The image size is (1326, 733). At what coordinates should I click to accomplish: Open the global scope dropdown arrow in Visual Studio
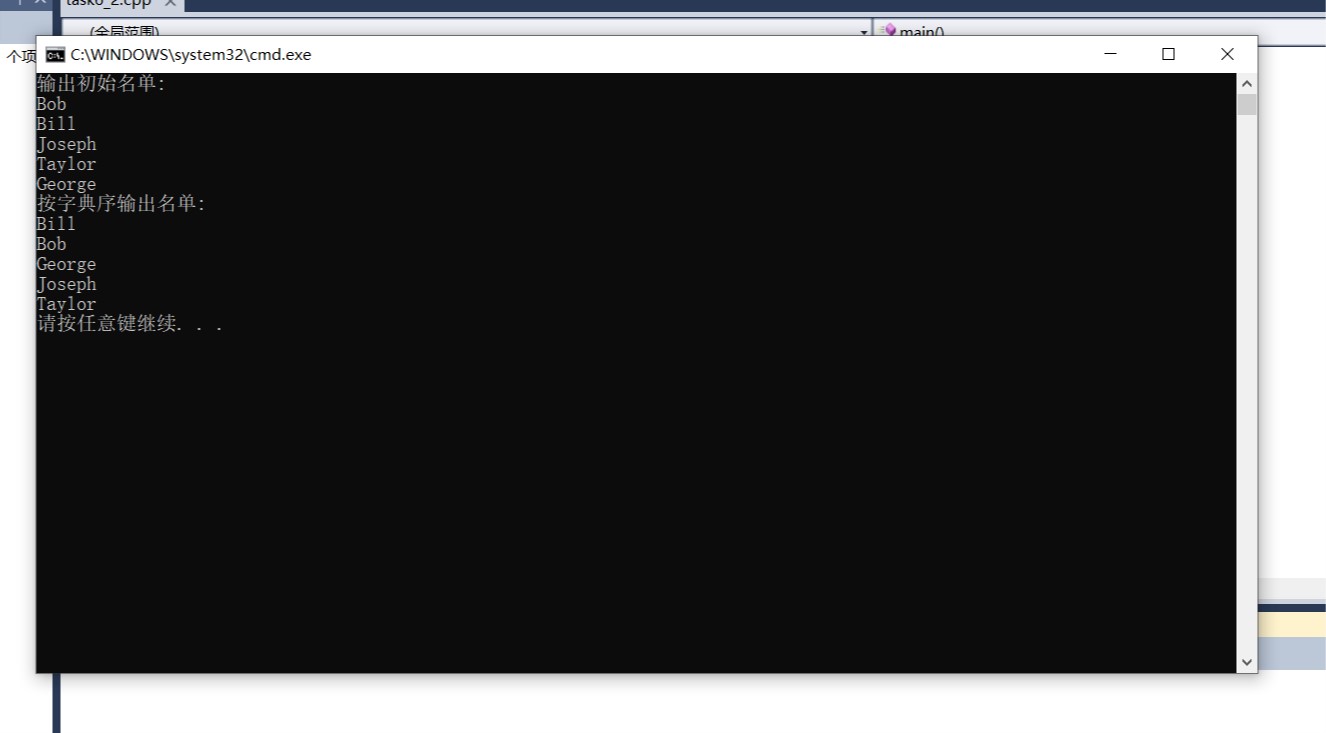coord(865,33)
